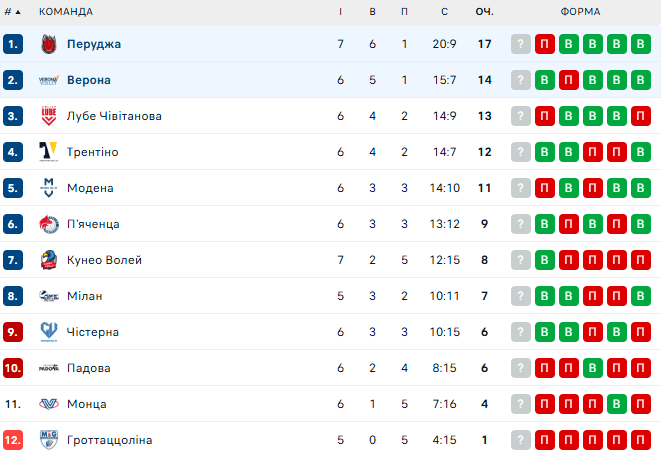Click the Перуджа team logo
This screenshot has width=669, height=453.
[x=48, y=44]
